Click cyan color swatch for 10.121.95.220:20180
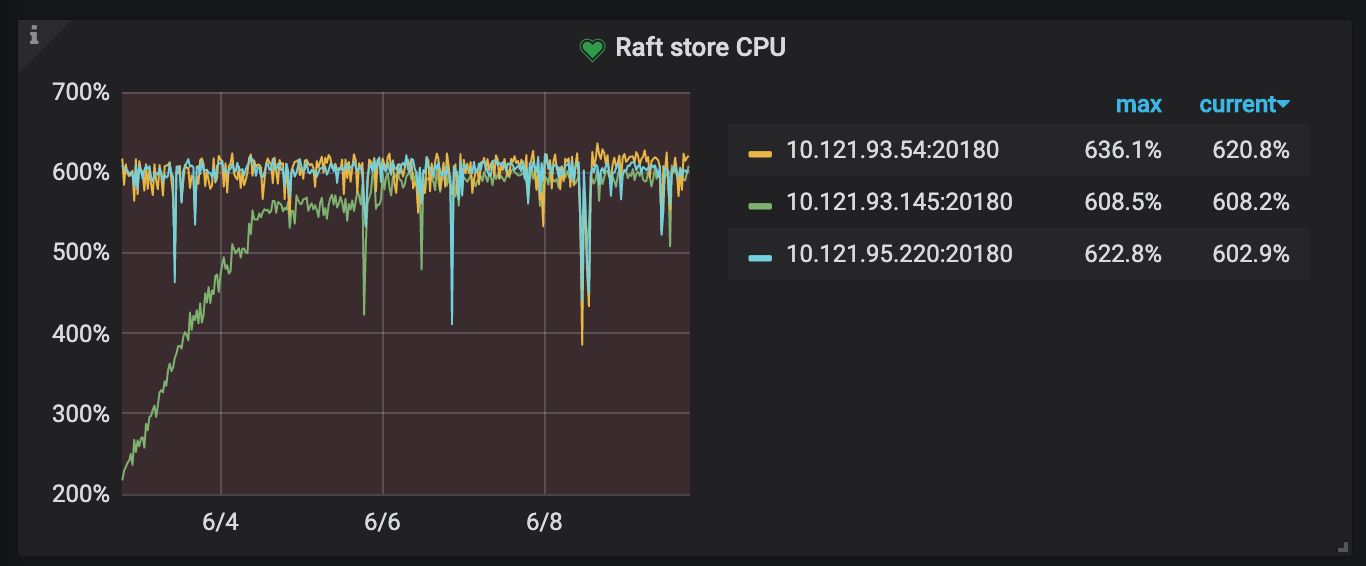 [760, 256]
